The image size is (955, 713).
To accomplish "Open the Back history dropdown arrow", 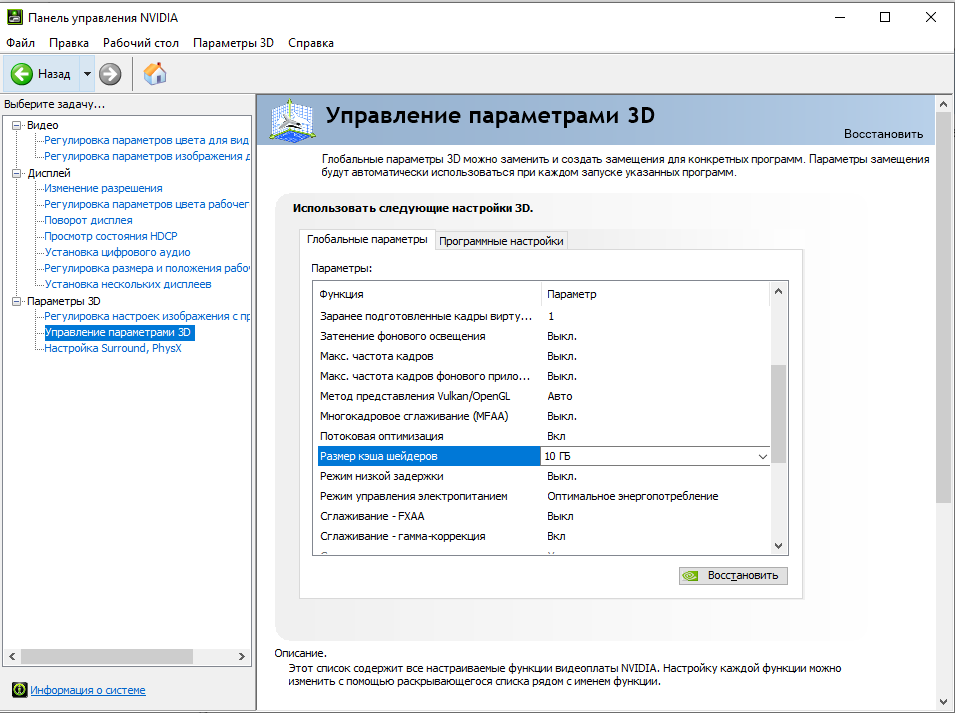I will point(87,74).
